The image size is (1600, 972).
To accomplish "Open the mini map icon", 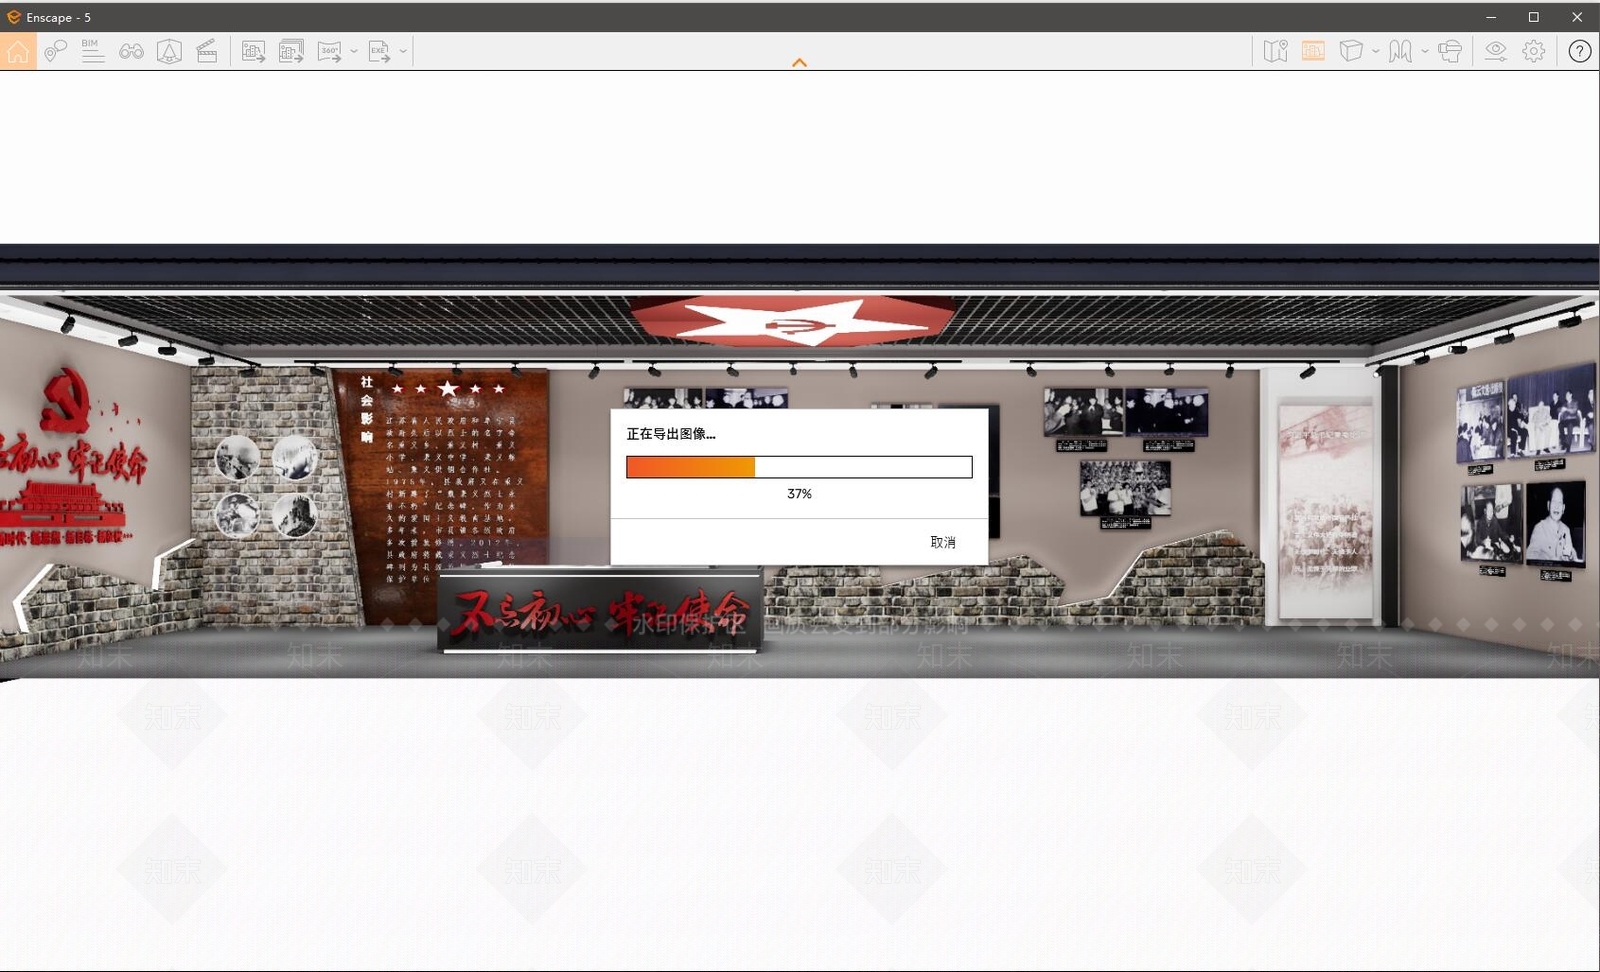I will tap(1275, 51).
